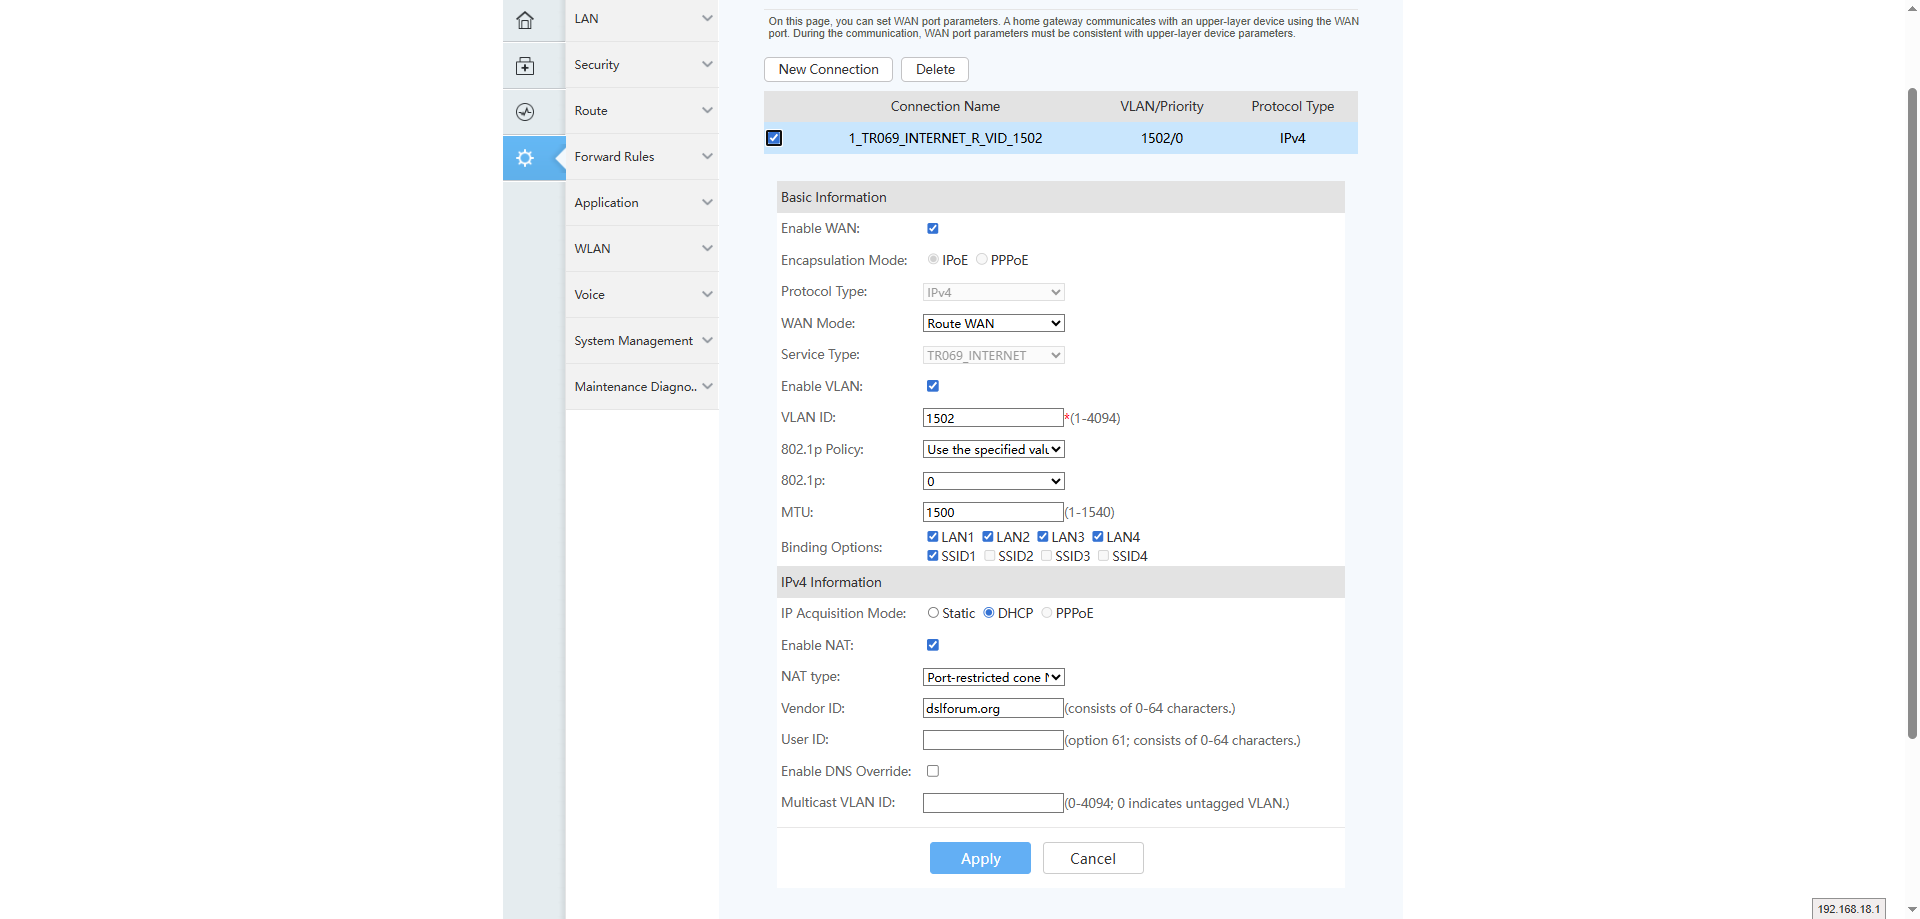Screen dimensions: 1920x919
Task: Open the NAT type dropdown
Action: click(x=993, y=677)
